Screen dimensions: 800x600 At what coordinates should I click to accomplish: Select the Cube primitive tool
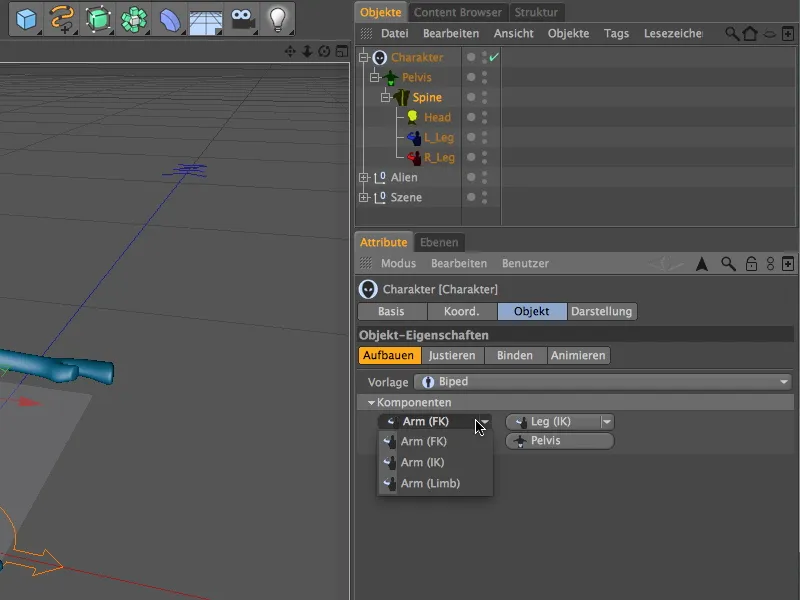click(26, 19)
